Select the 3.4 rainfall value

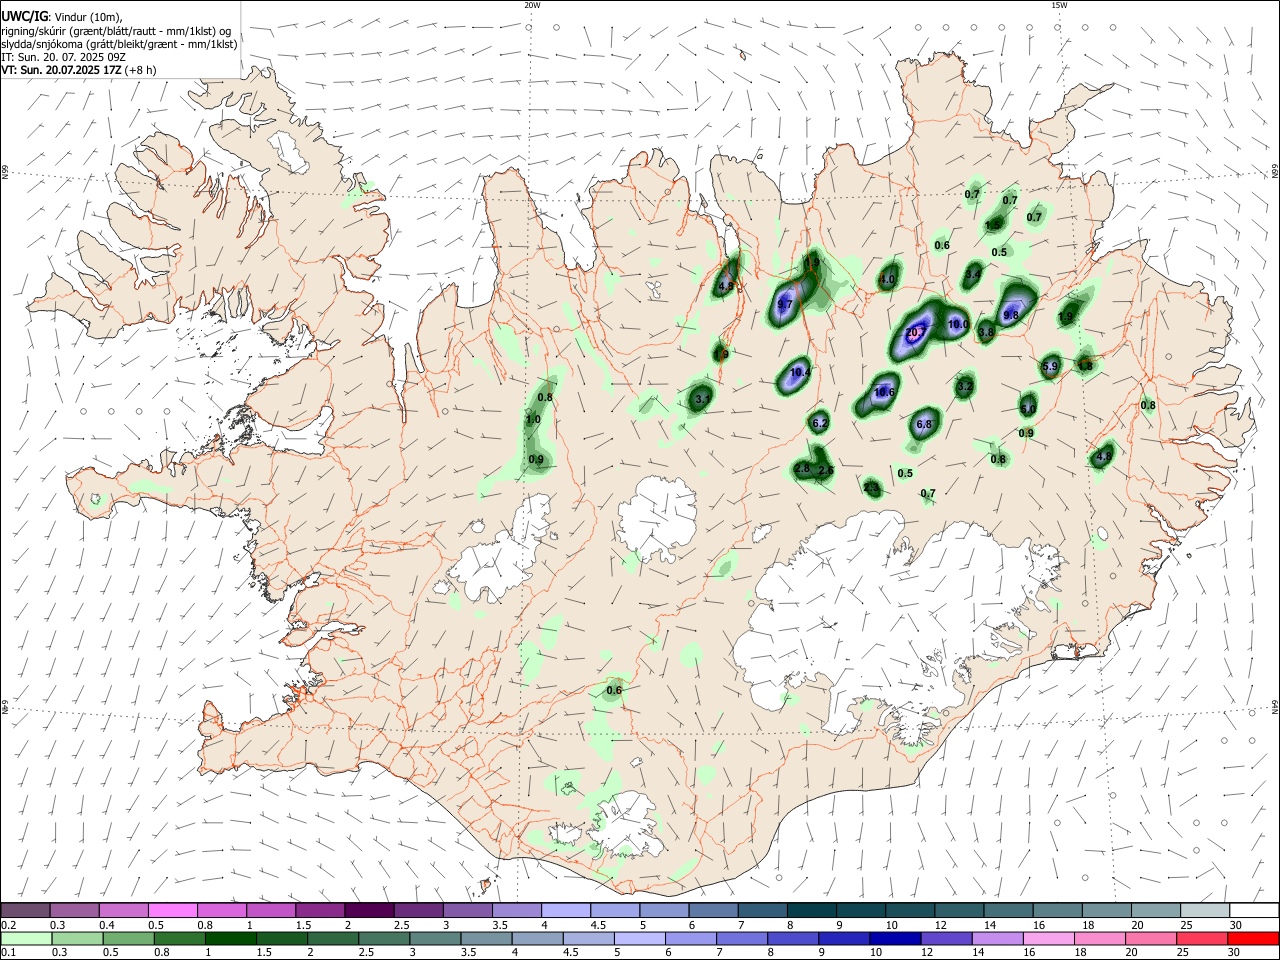(x=974, y=274)
